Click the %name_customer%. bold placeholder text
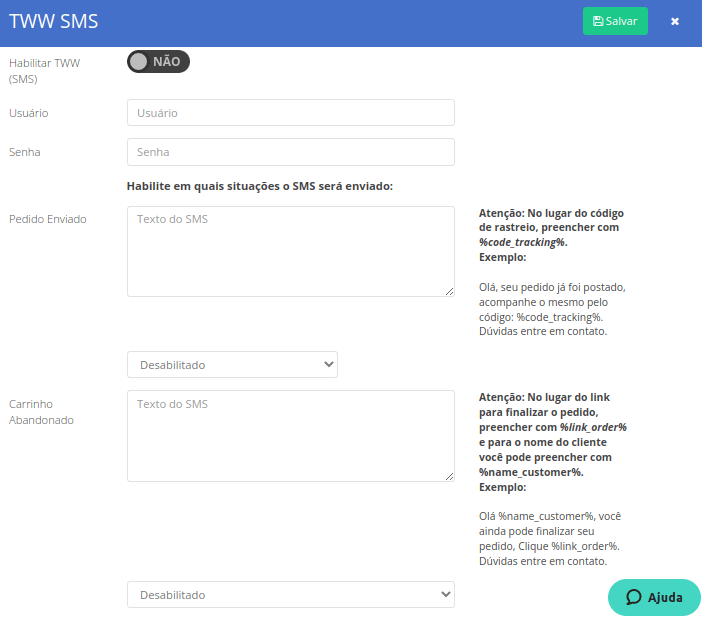The width and height of the screenshot is (702, 624). tap(531, 472)
